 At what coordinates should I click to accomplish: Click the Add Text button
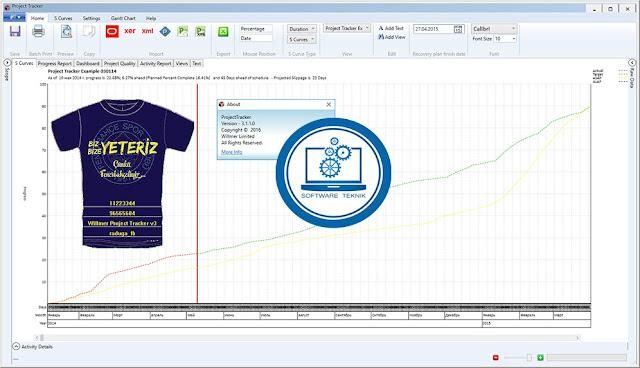391,28
